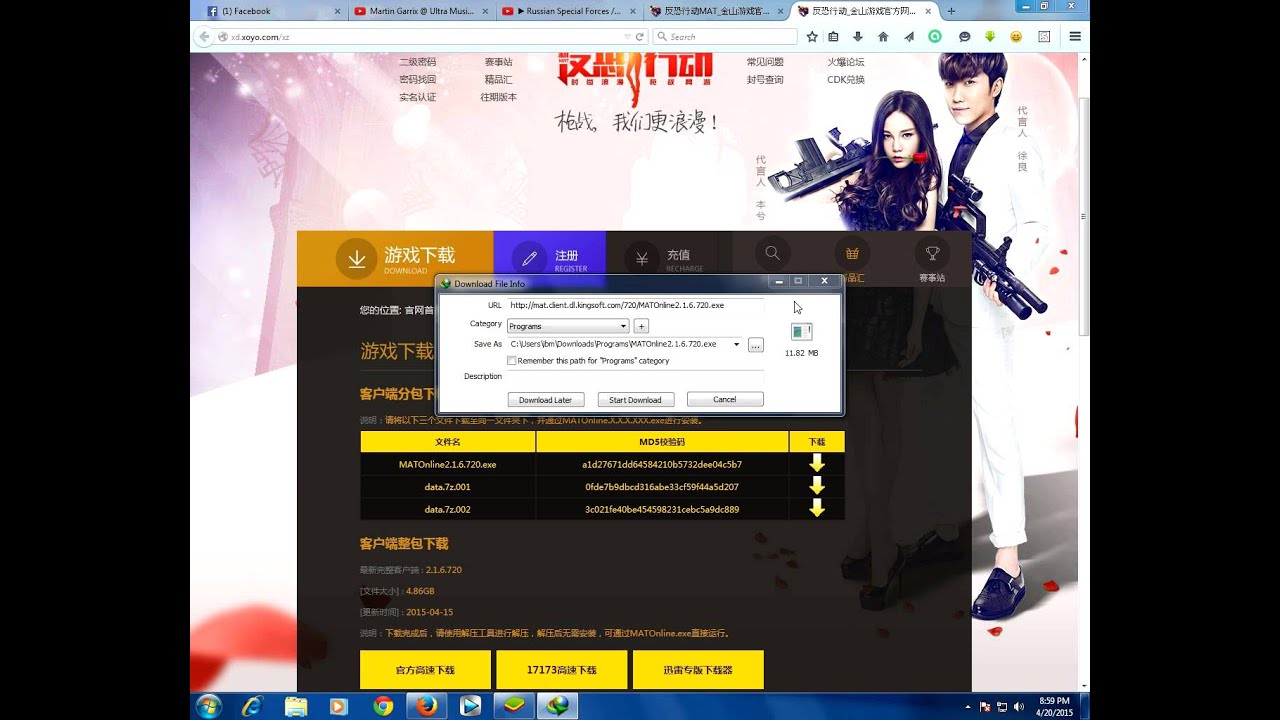Add a new category with plus button
Image resolution: width=1280 pixels, height=720 pixels.
pyautogui.click(x=641, y=326)
